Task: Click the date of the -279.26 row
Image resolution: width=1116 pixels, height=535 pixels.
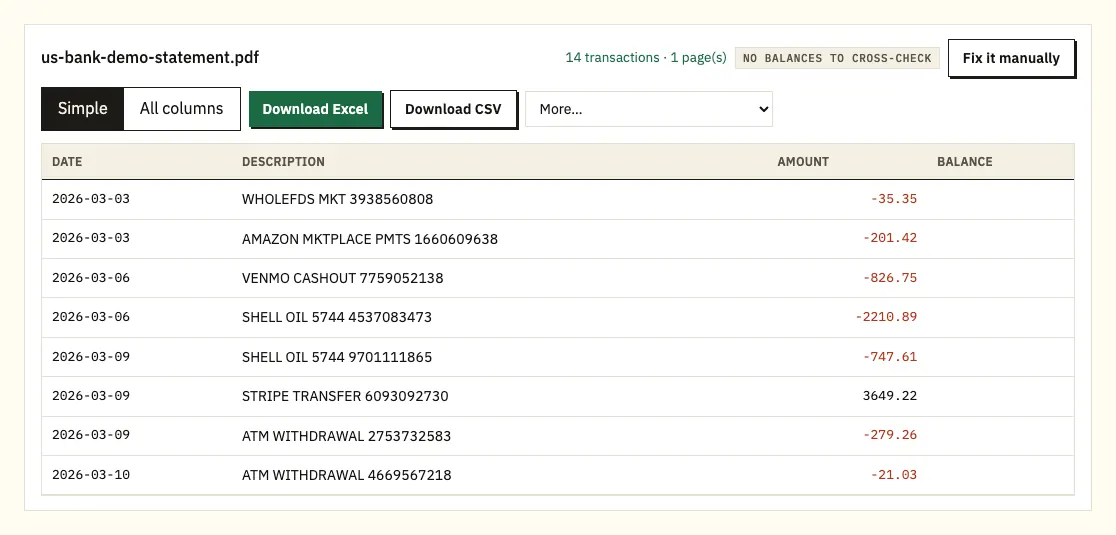Action: click(91, 435)
